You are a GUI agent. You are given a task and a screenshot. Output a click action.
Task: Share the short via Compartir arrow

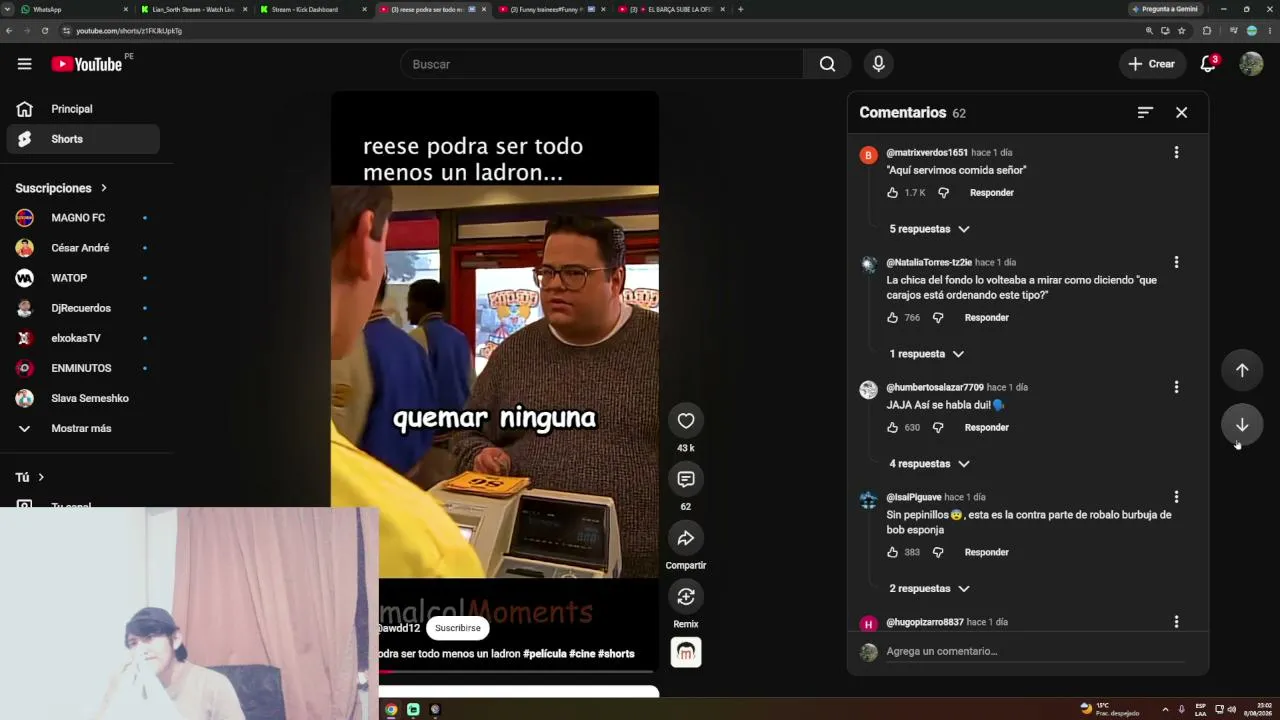tap(686, 539)
